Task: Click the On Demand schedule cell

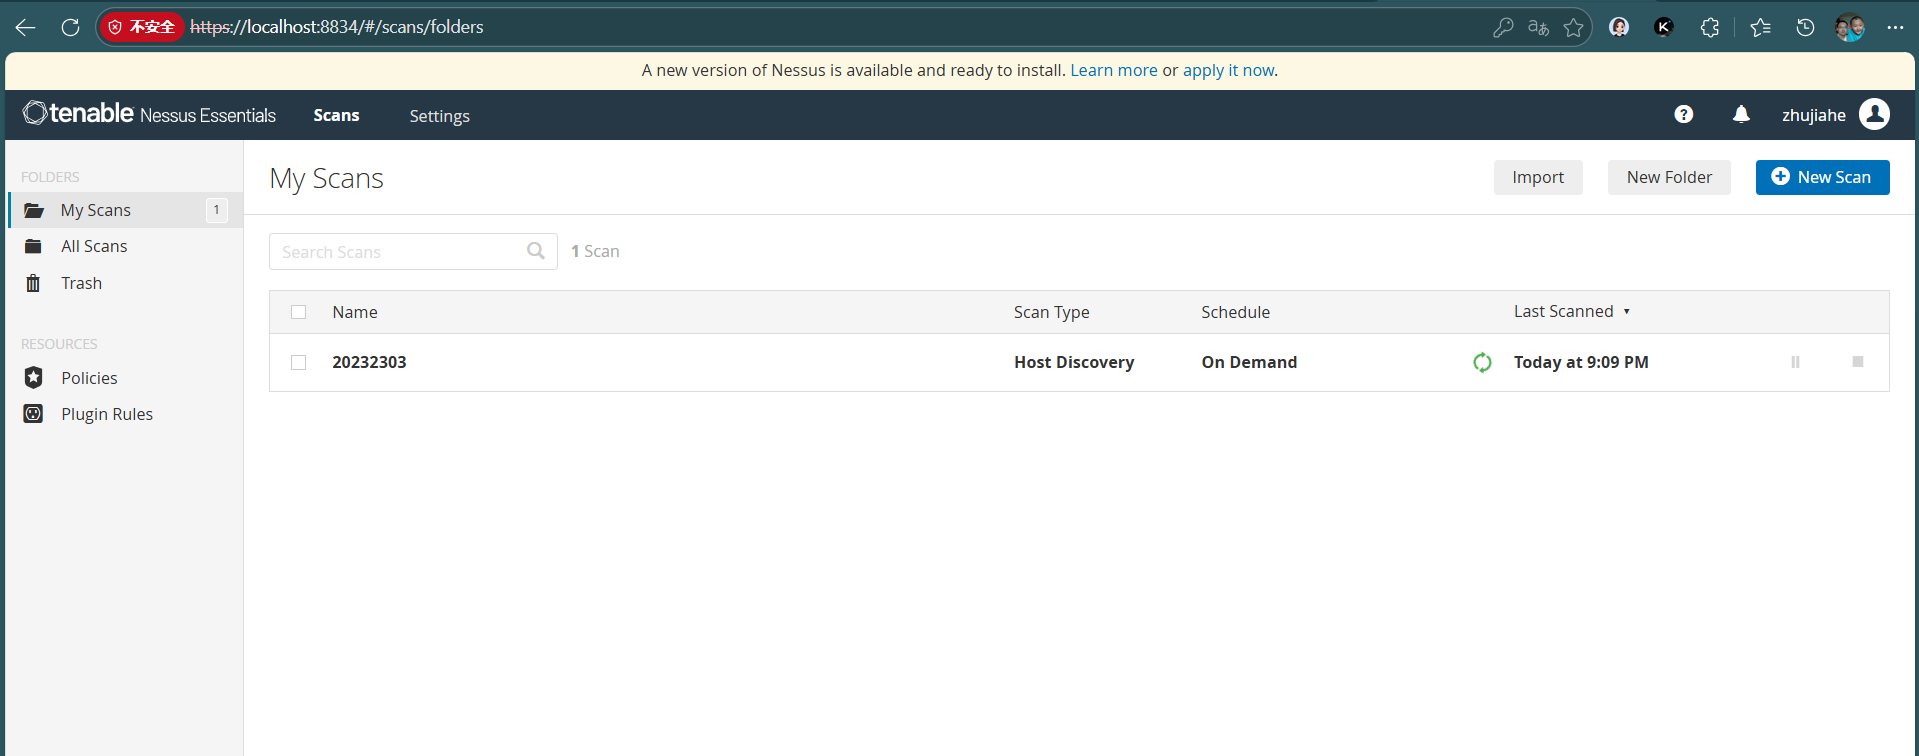Action: pos(1249,362)
